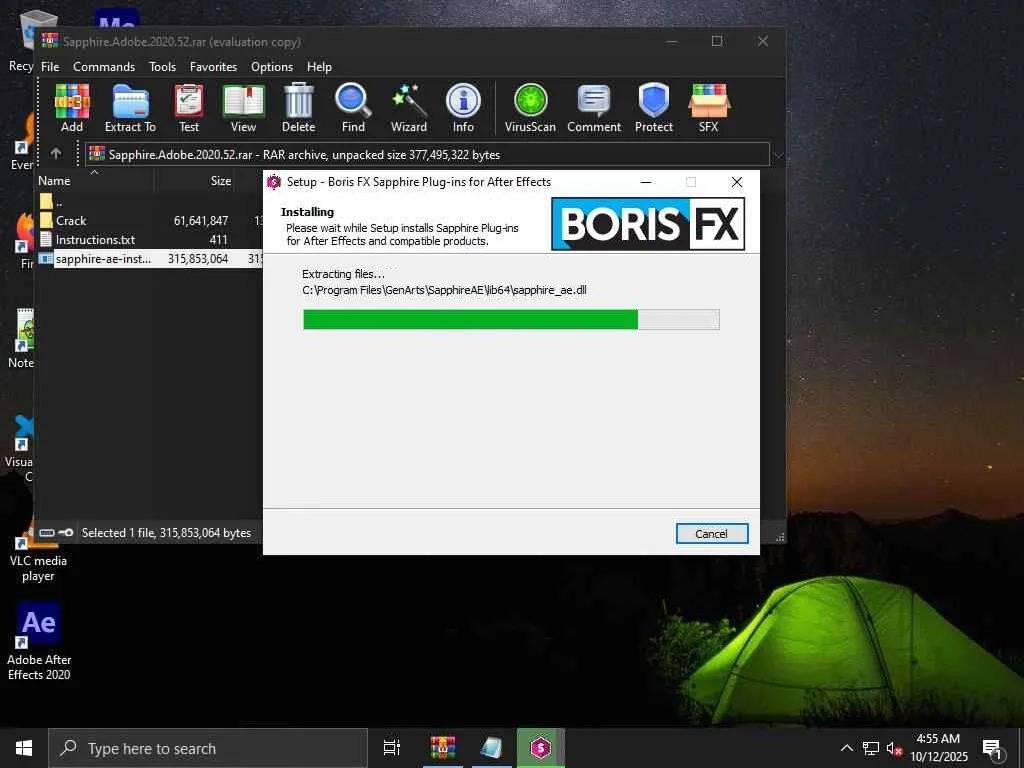Launch the Wizard tool
This screenshot has height=768, width=1024.
[x=409, y=108]
